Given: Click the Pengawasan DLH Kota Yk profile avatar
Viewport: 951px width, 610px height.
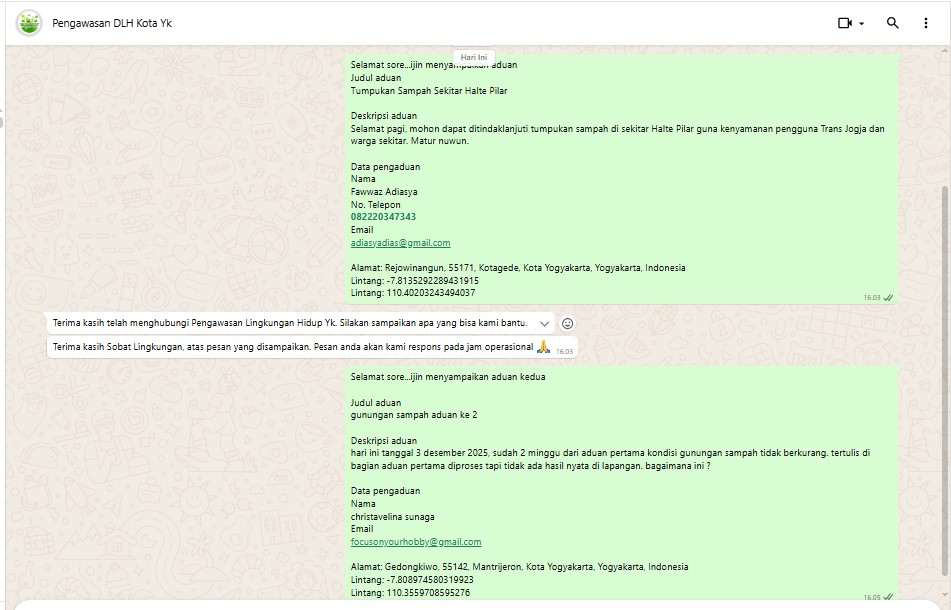Looking at the screenshot, I should point(29,23).
